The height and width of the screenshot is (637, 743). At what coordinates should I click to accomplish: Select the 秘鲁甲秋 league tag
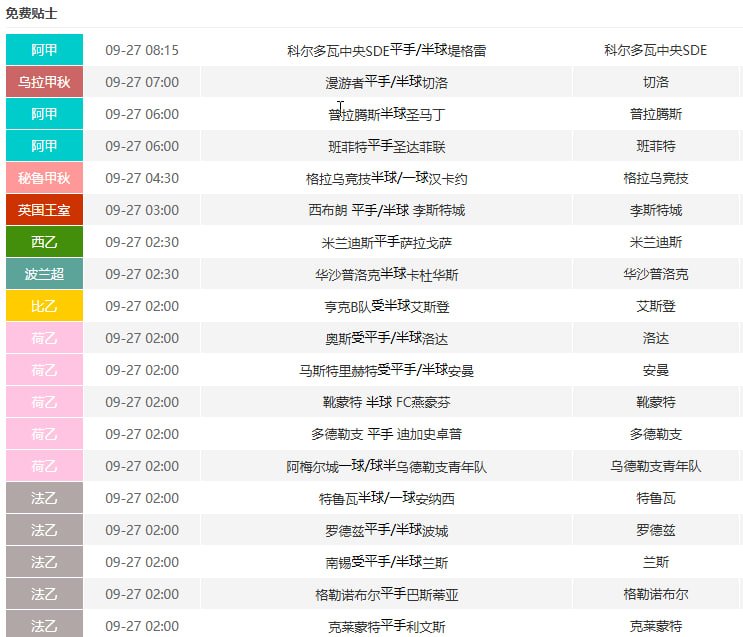click(x=44, y=178)
